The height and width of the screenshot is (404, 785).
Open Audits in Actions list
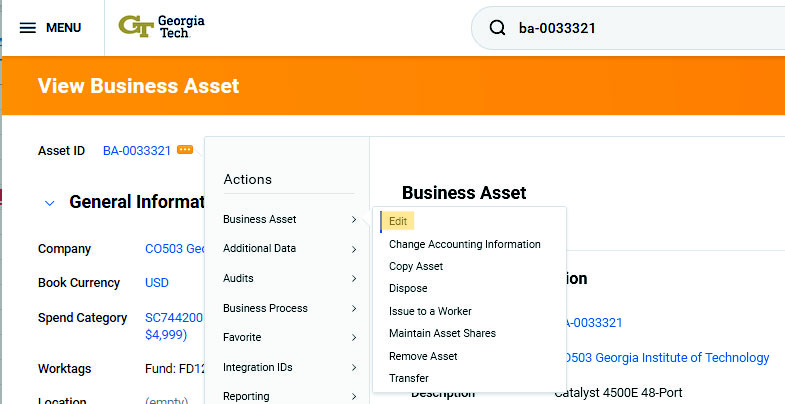tap(238, 278)
